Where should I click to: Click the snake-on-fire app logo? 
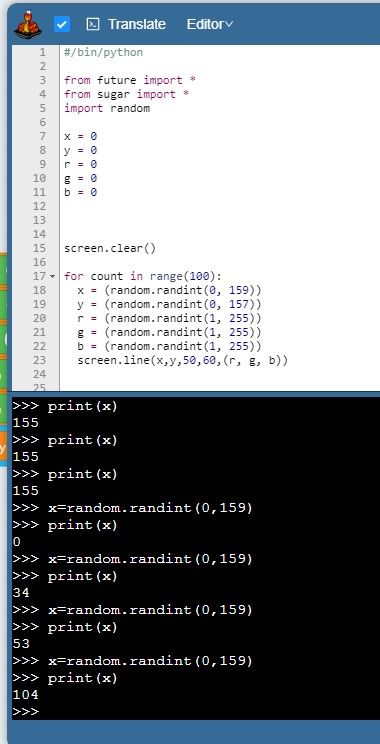tap(28, 25)
